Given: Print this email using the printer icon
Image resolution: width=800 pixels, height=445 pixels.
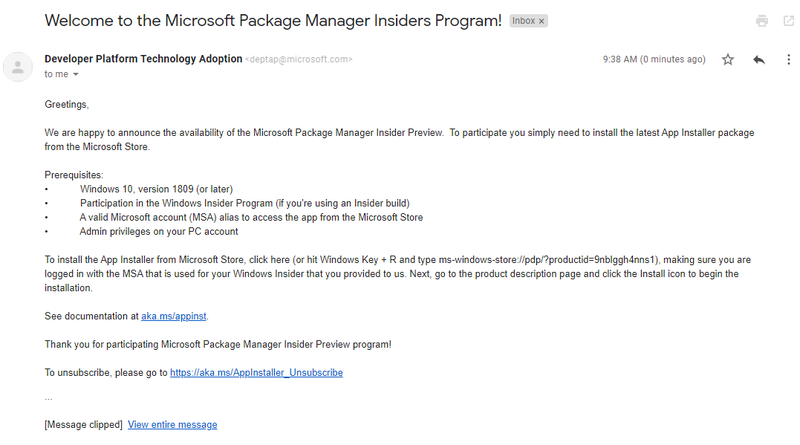Looking at the screenshot, I should (762, 21).
